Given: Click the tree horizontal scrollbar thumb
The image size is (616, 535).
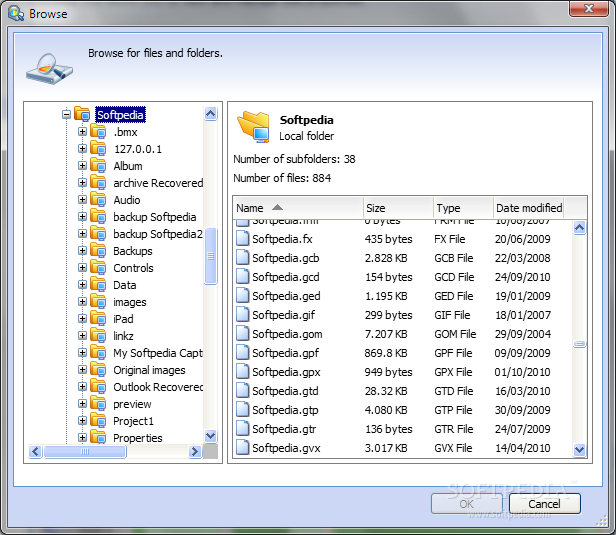Looking at the screenshot, I should click(x=85, y=451).
